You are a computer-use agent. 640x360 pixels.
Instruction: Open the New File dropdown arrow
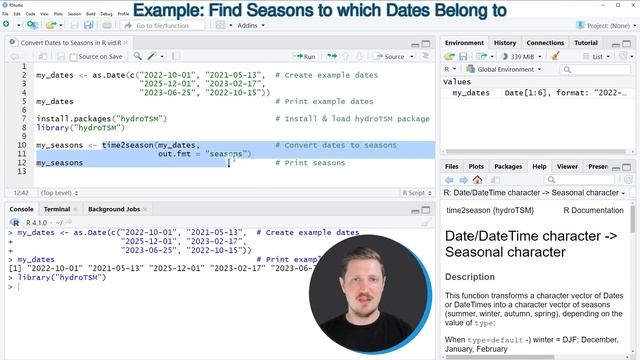click(18, 25)
